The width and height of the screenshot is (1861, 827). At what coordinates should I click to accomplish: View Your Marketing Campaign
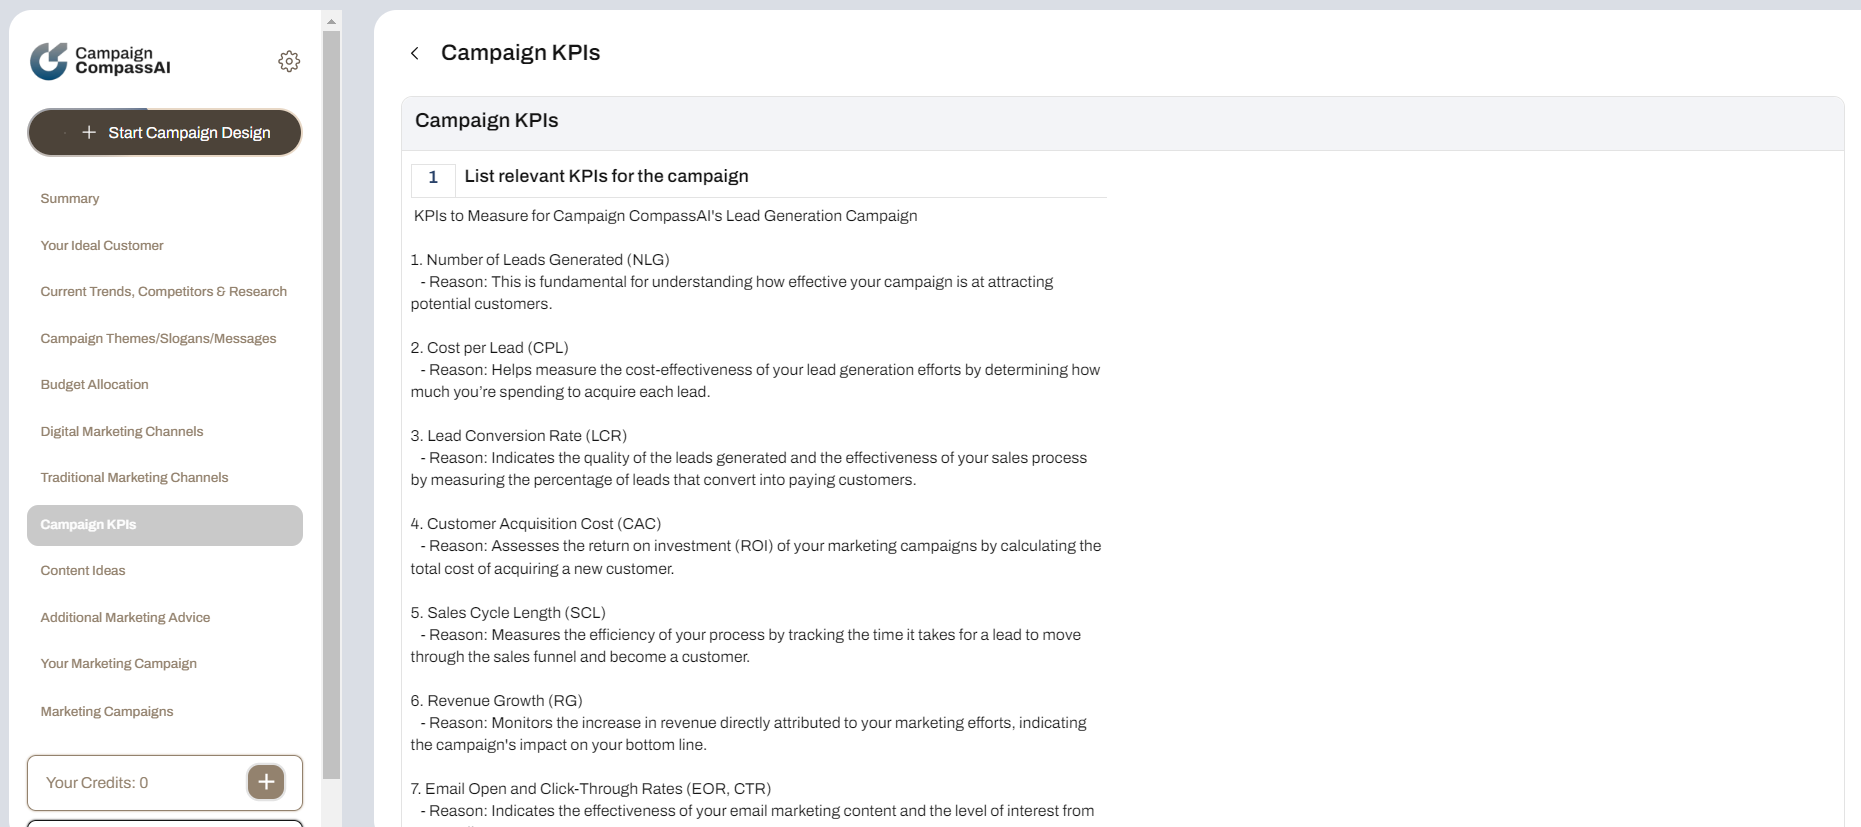tap(118, 664)
